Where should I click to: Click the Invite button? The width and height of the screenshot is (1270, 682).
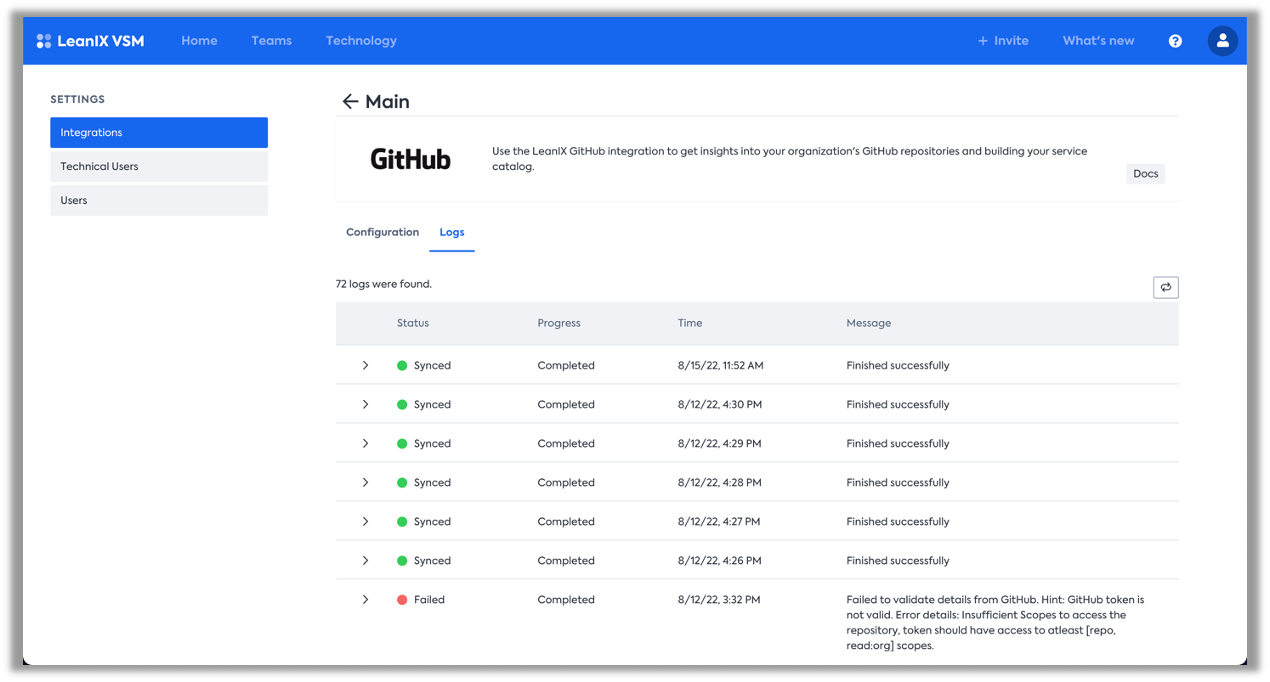(1003, 41)
